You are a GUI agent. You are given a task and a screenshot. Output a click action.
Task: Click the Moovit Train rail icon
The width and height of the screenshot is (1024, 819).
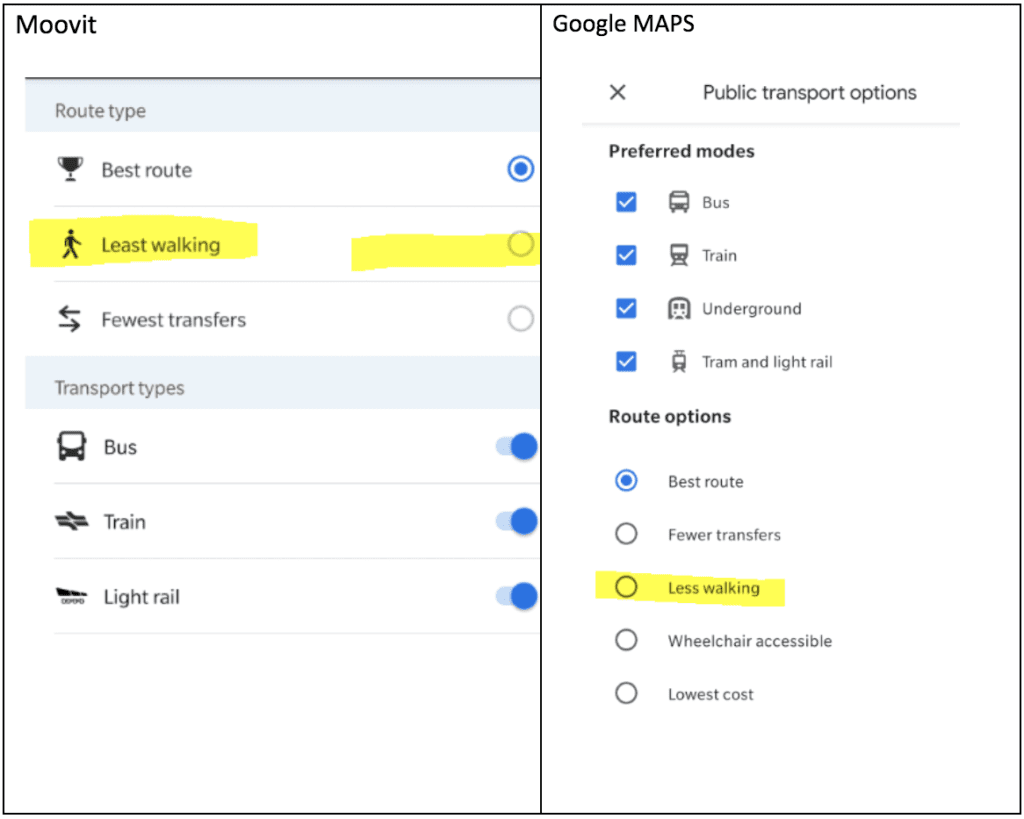pos(71,521)
